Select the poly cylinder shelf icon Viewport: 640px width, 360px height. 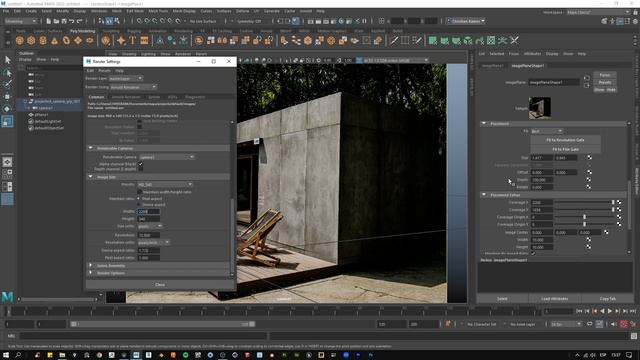tap(43, 40)
